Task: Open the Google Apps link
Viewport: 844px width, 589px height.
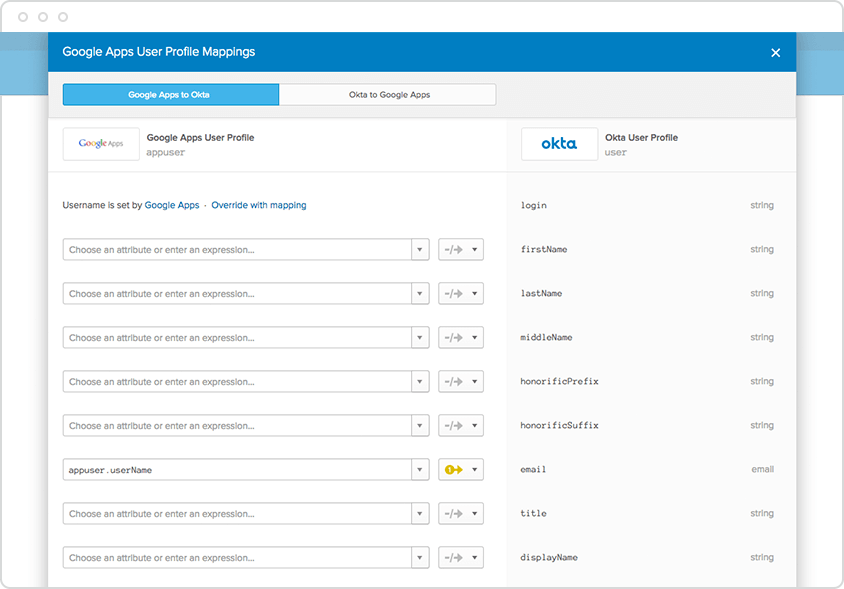Action: 172,205
